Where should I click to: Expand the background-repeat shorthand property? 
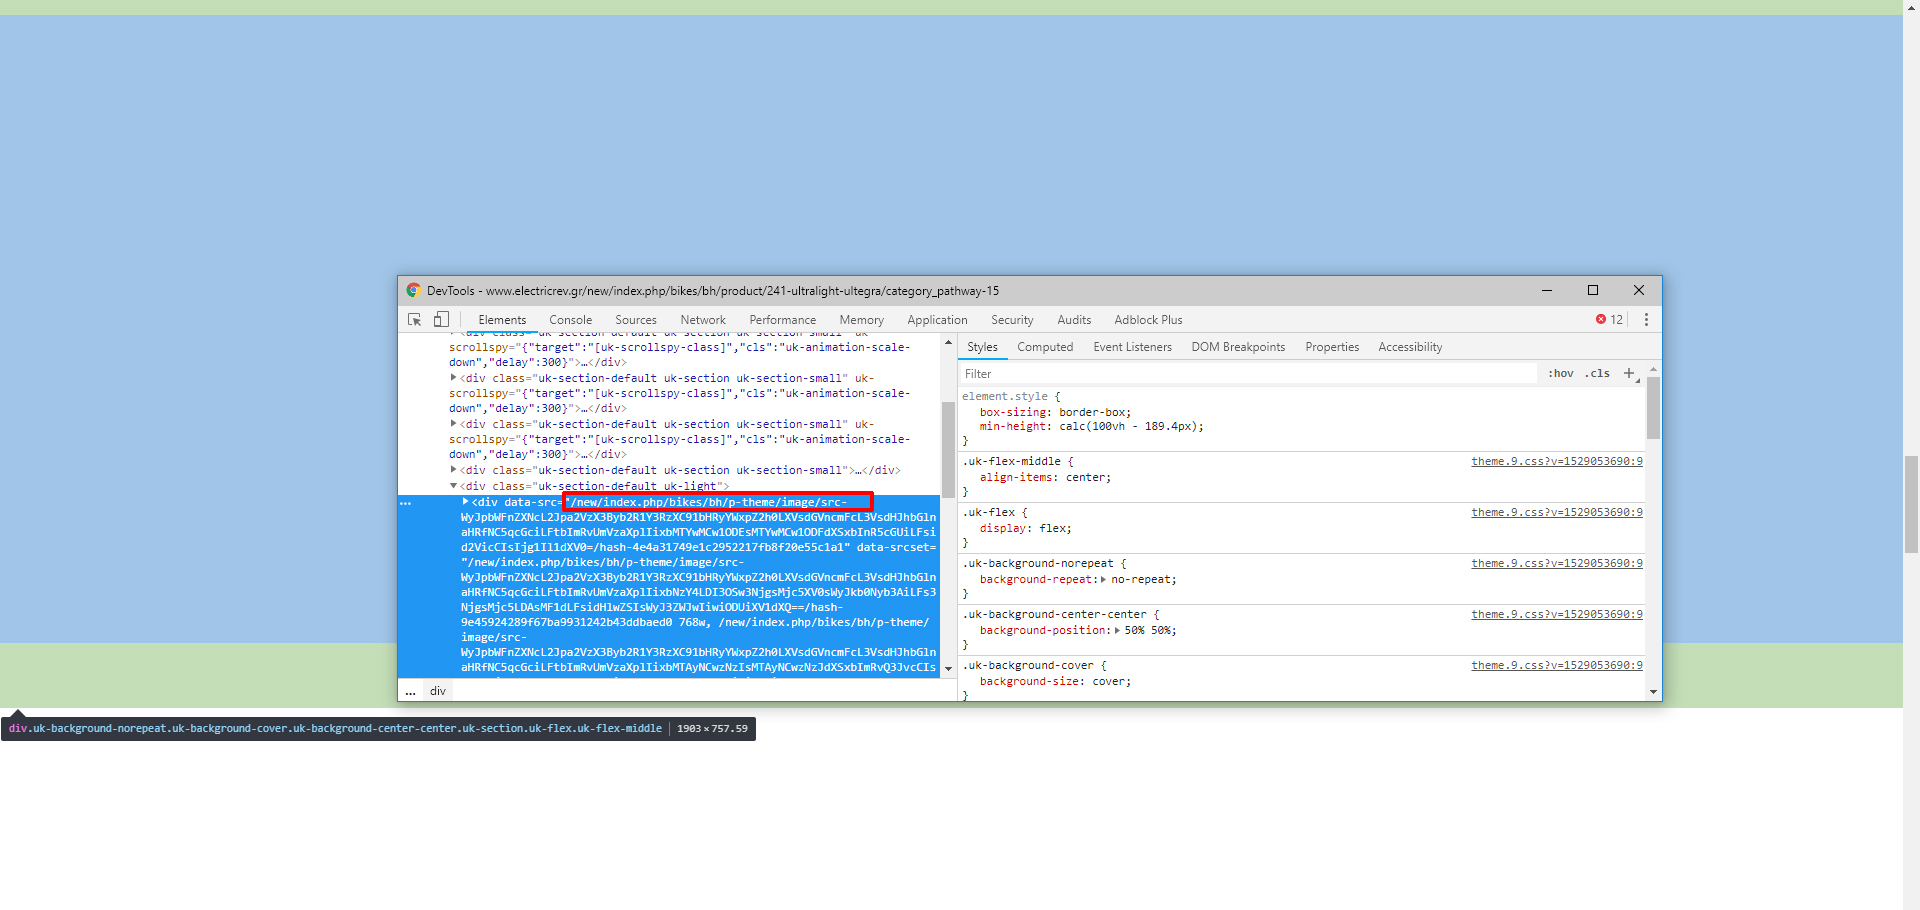click(1103, 580)
